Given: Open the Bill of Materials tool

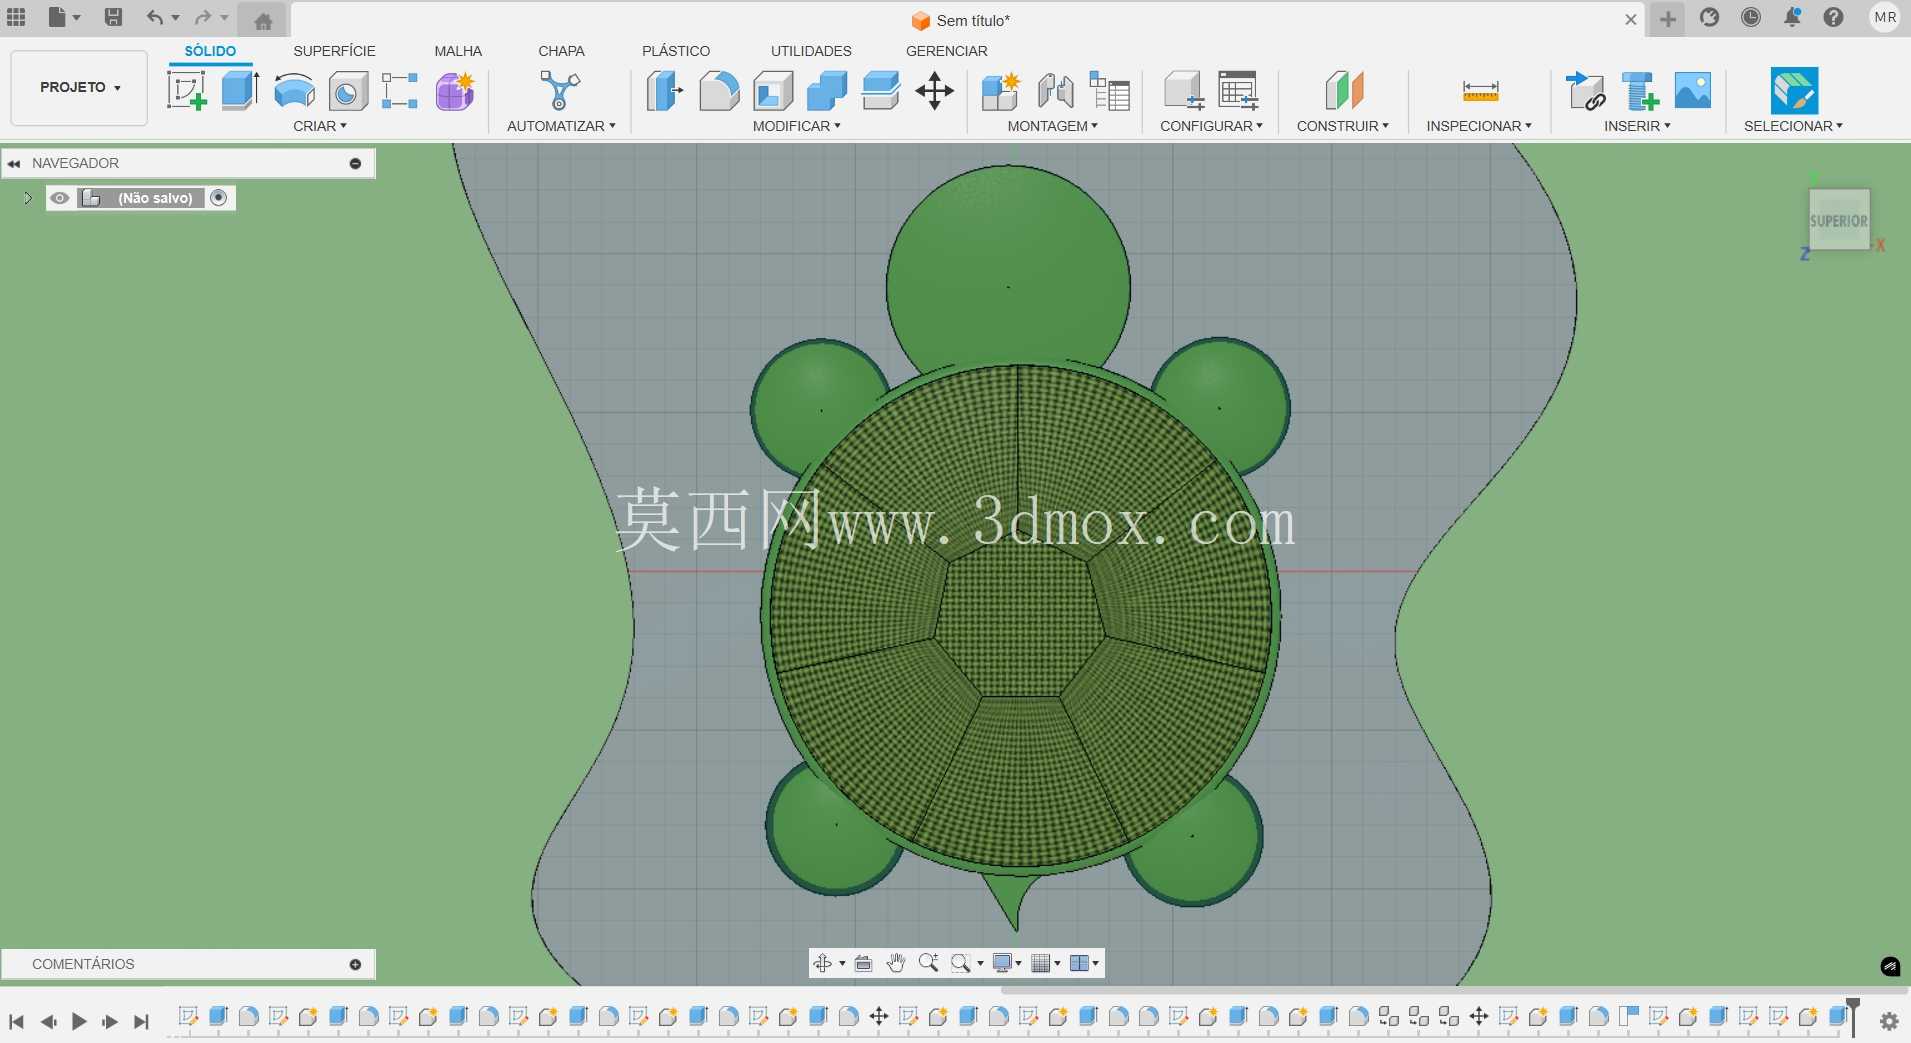Looking at the screenshot, I should pos(1109,91).
